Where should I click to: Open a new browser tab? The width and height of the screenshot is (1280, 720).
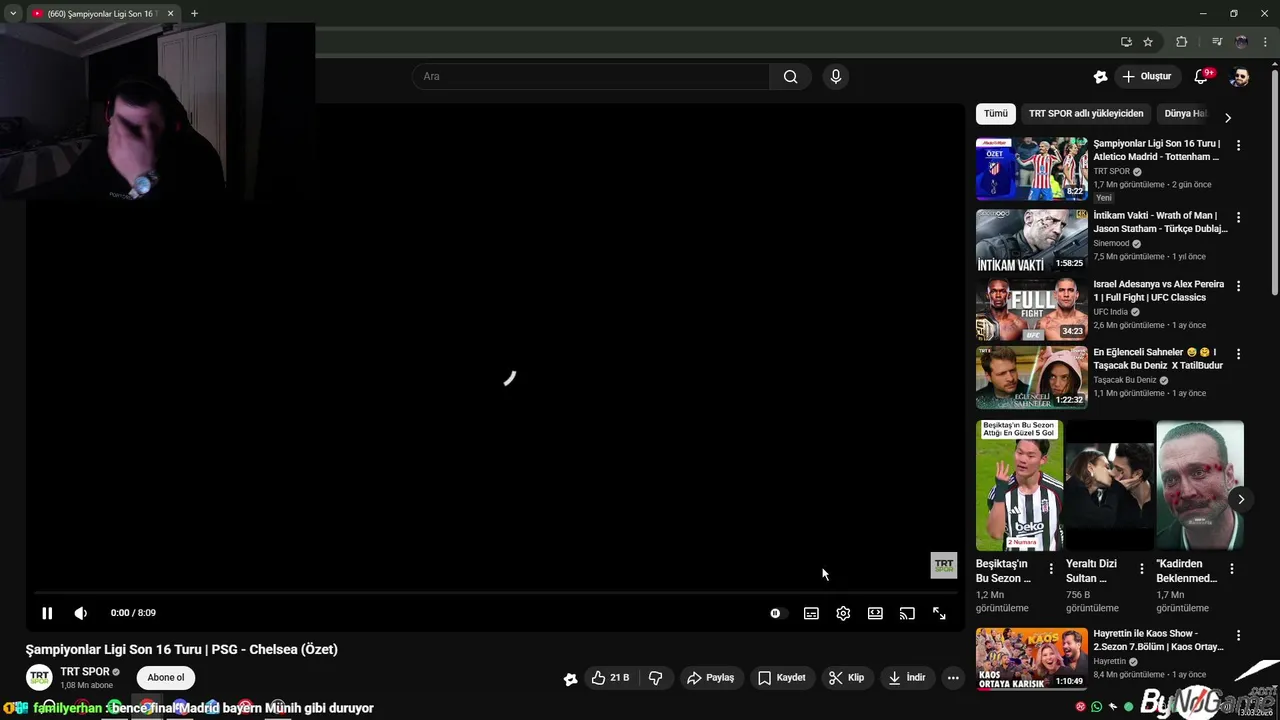tap(194, 14)
